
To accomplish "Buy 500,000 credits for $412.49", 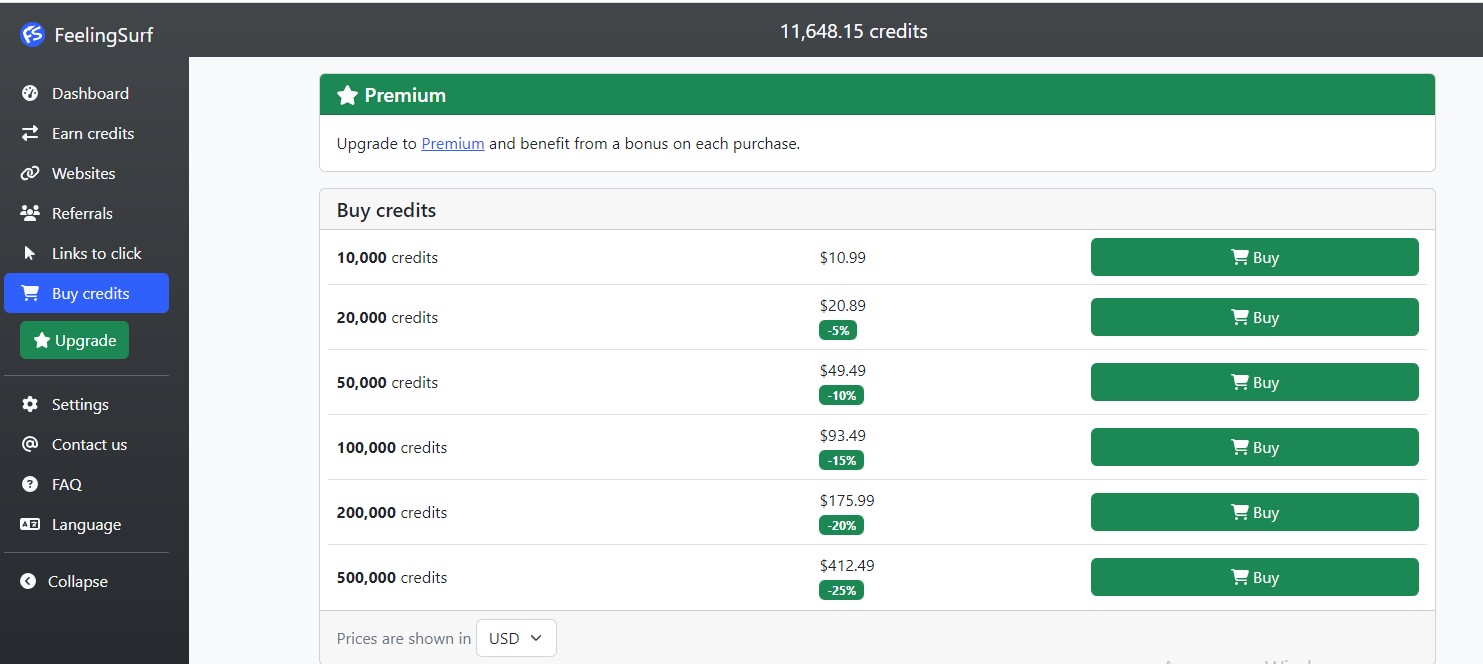I will [1254, 577].
